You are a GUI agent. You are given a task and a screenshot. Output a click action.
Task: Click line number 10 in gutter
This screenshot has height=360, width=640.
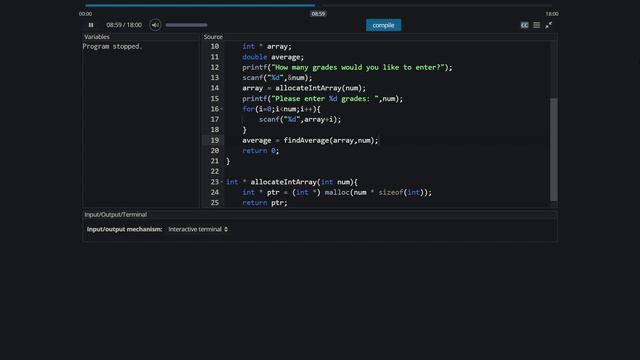[x=215, y=47]
